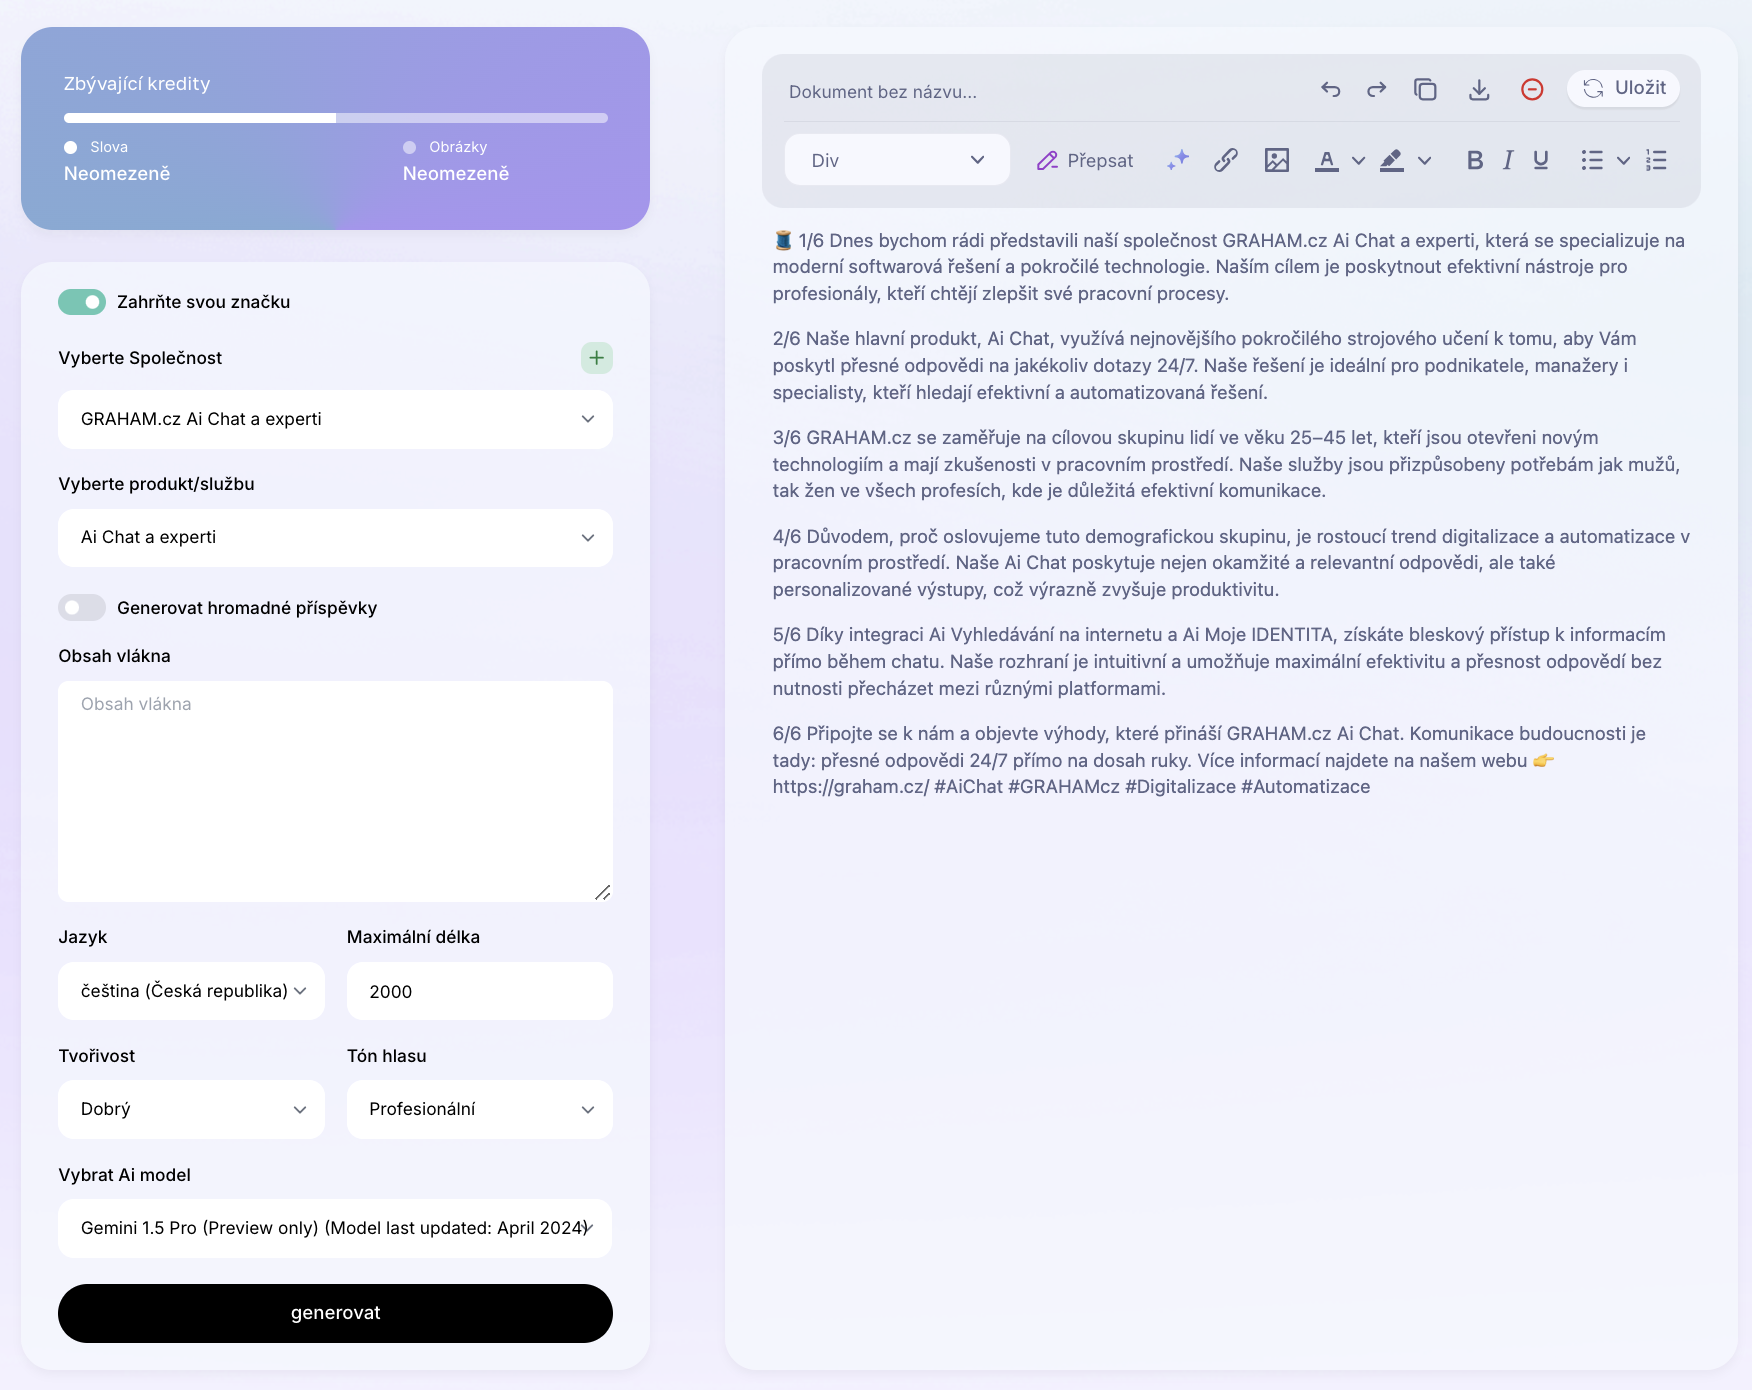Click the generovat button
This screenshot has height=1390, width=1752.
(335, 1313)
